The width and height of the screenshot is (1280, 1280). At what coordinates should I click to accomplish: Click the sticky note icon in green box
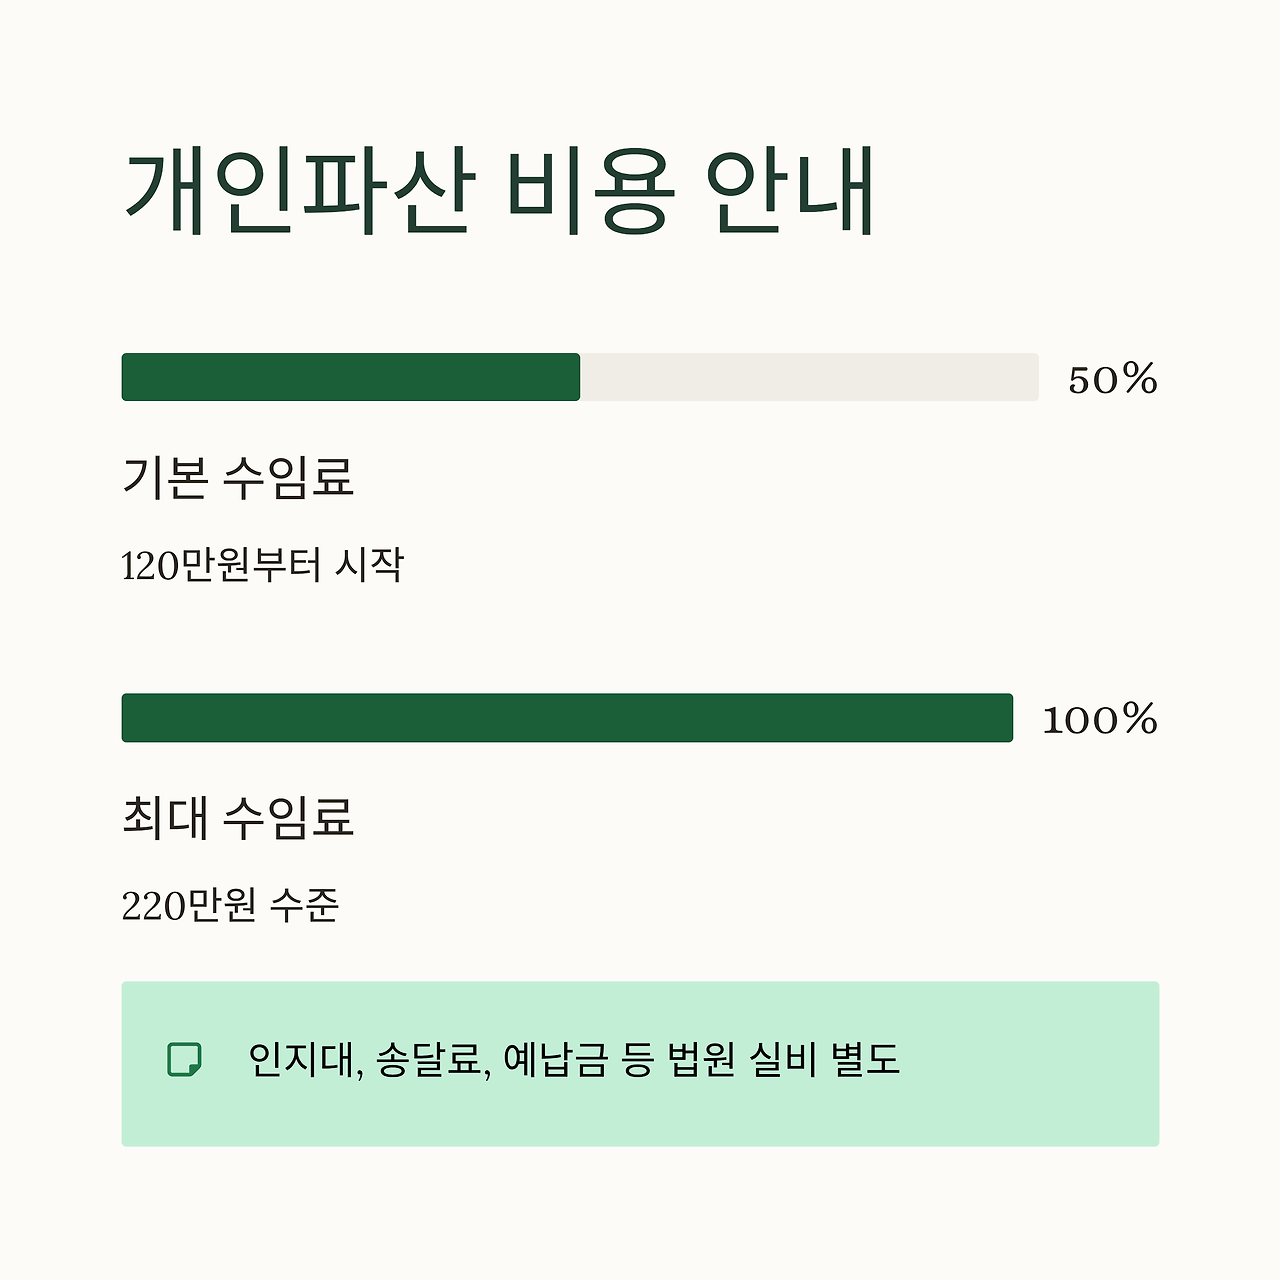(184, 1059)
